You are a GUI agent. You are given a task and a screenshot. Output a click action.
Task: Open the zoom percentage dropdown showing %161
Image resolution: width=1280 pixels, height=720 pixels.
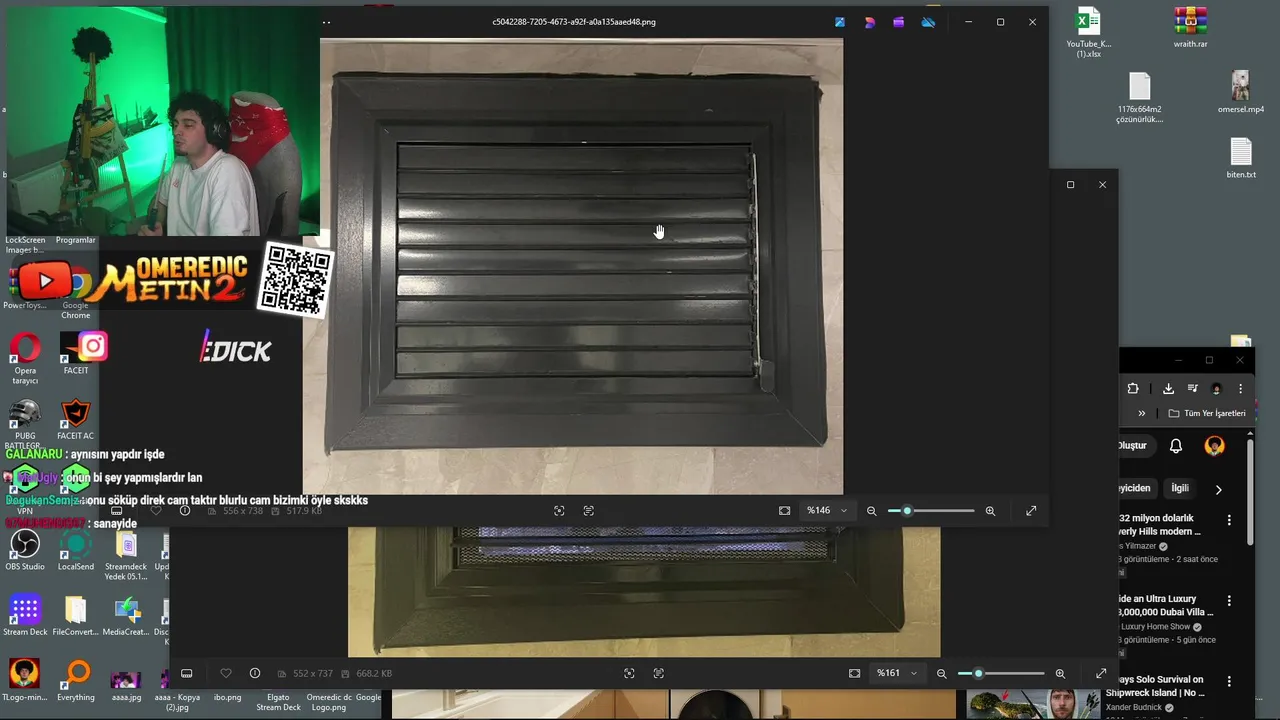(897, 673)
